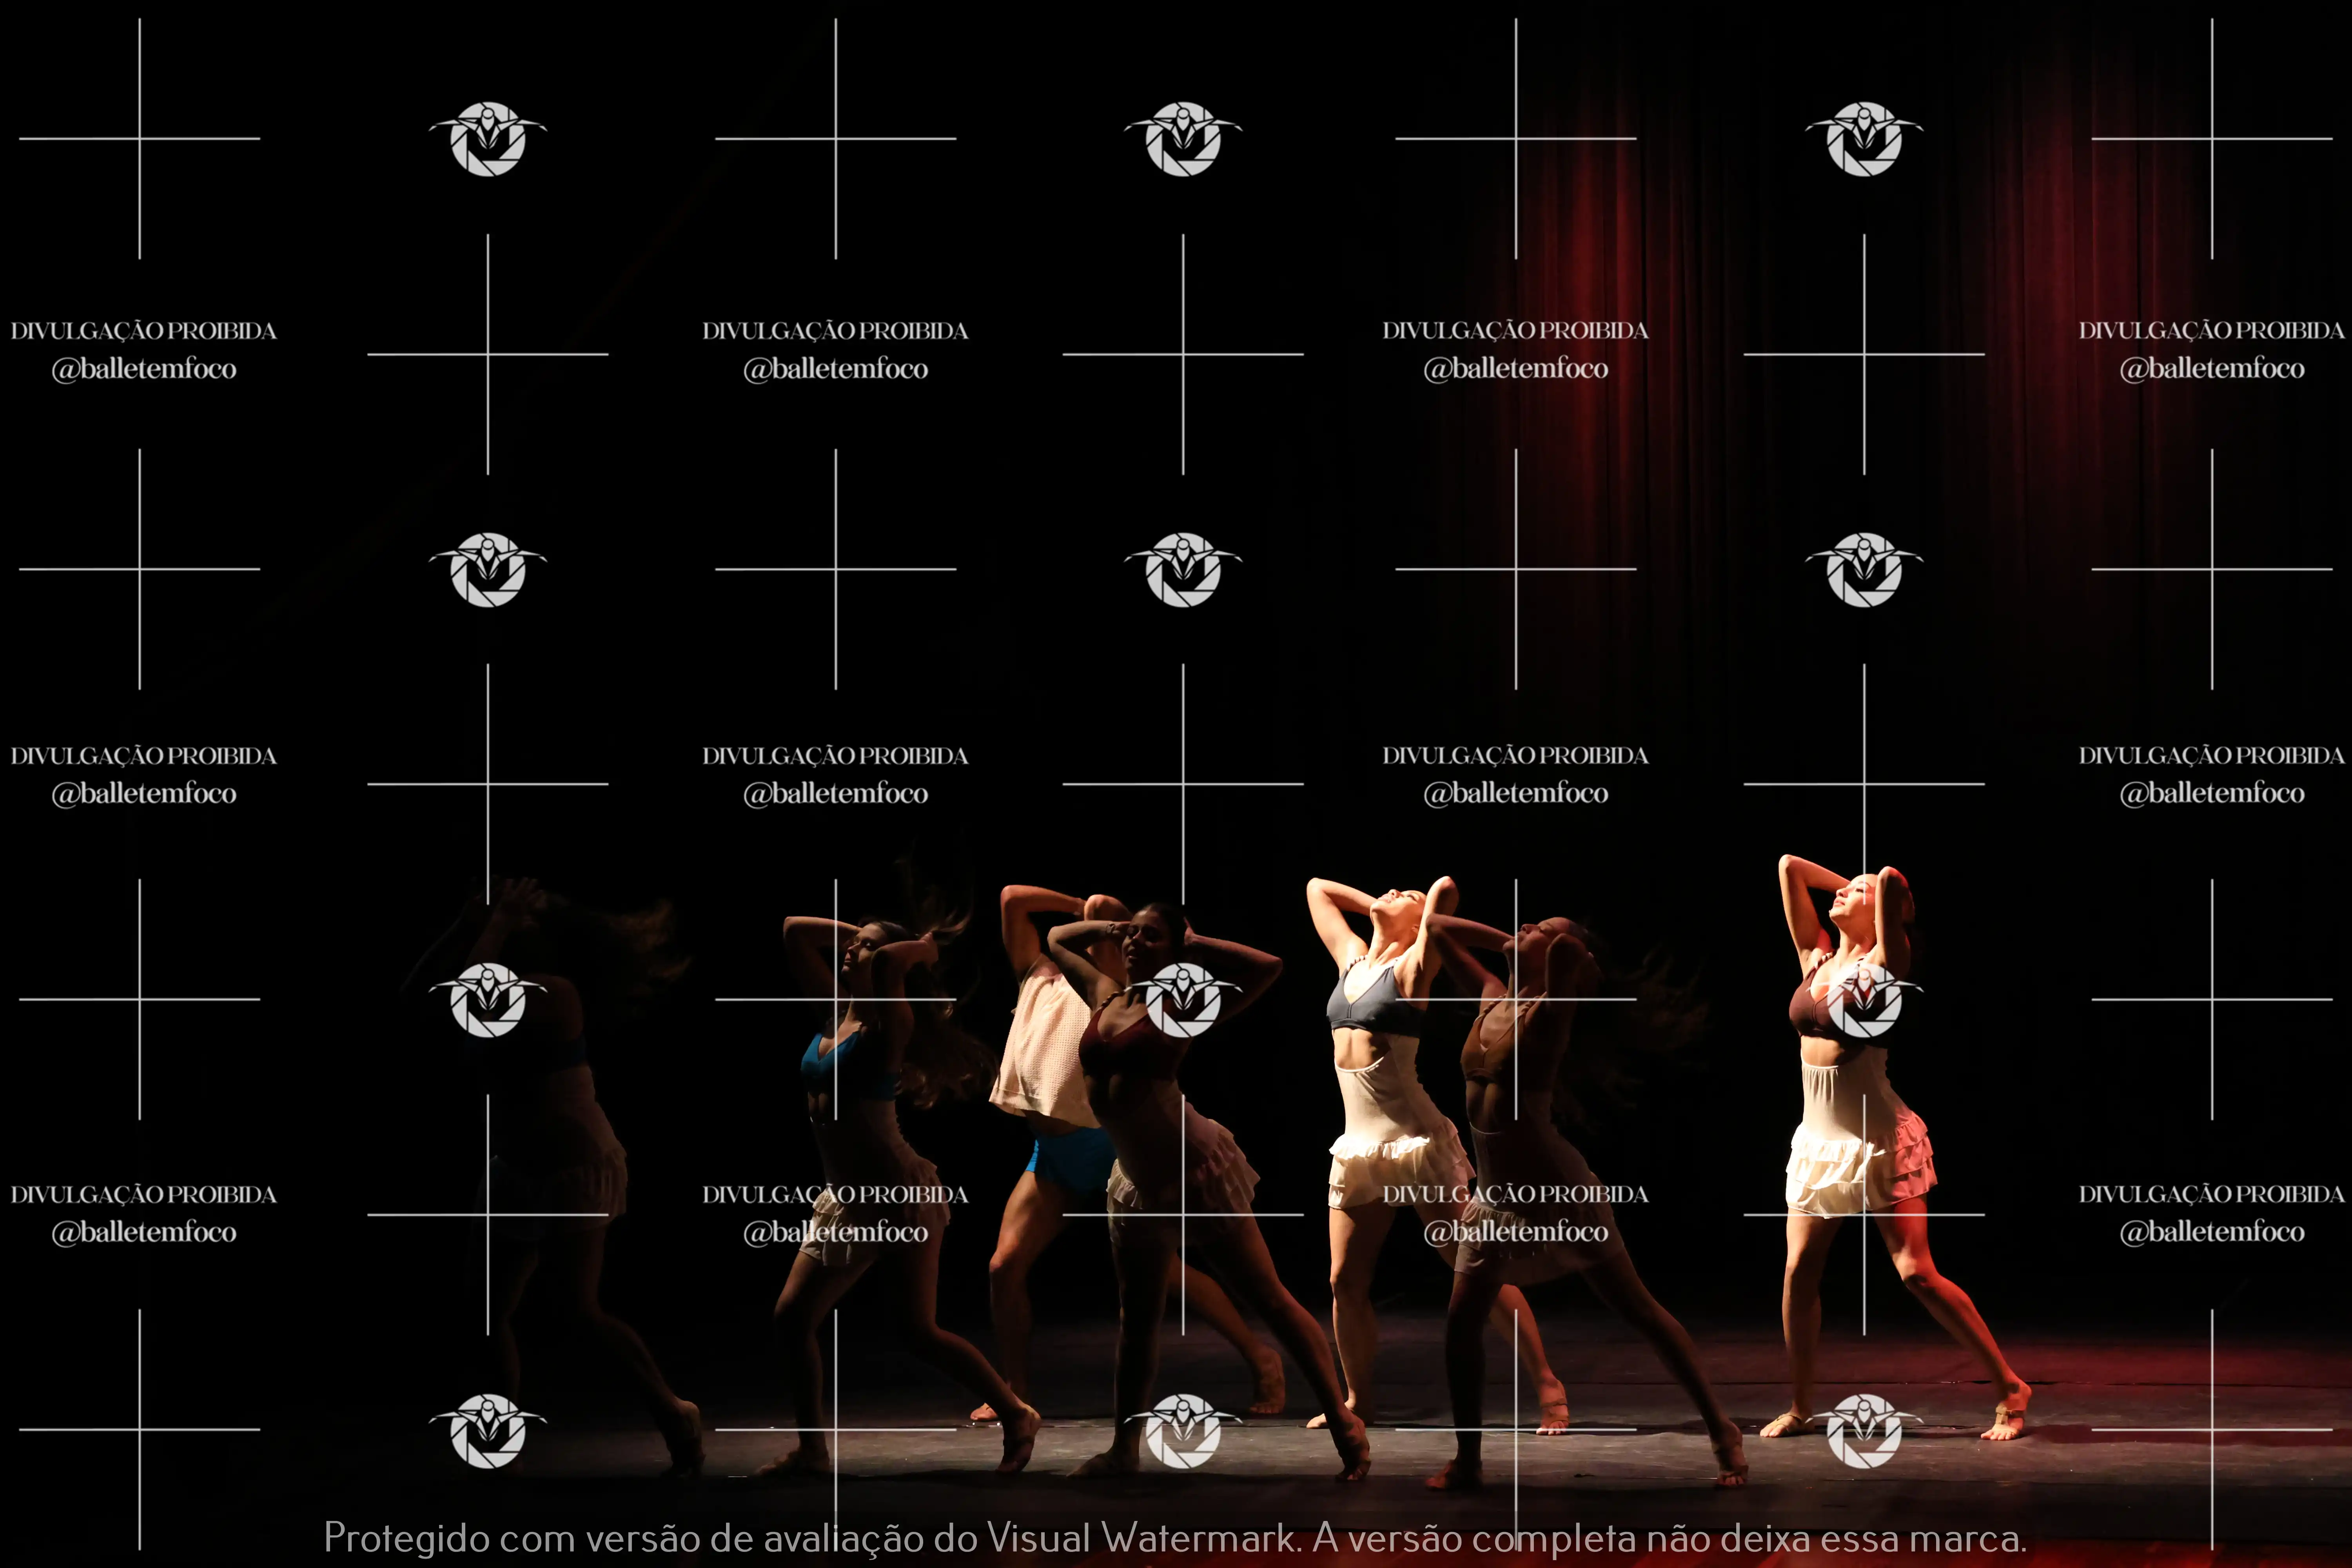Click the shutter logo beside the faint leftmost dancer
Image resolution: width=2352 pixels, height=1568 pixels.
click(x=488, y=1000)
